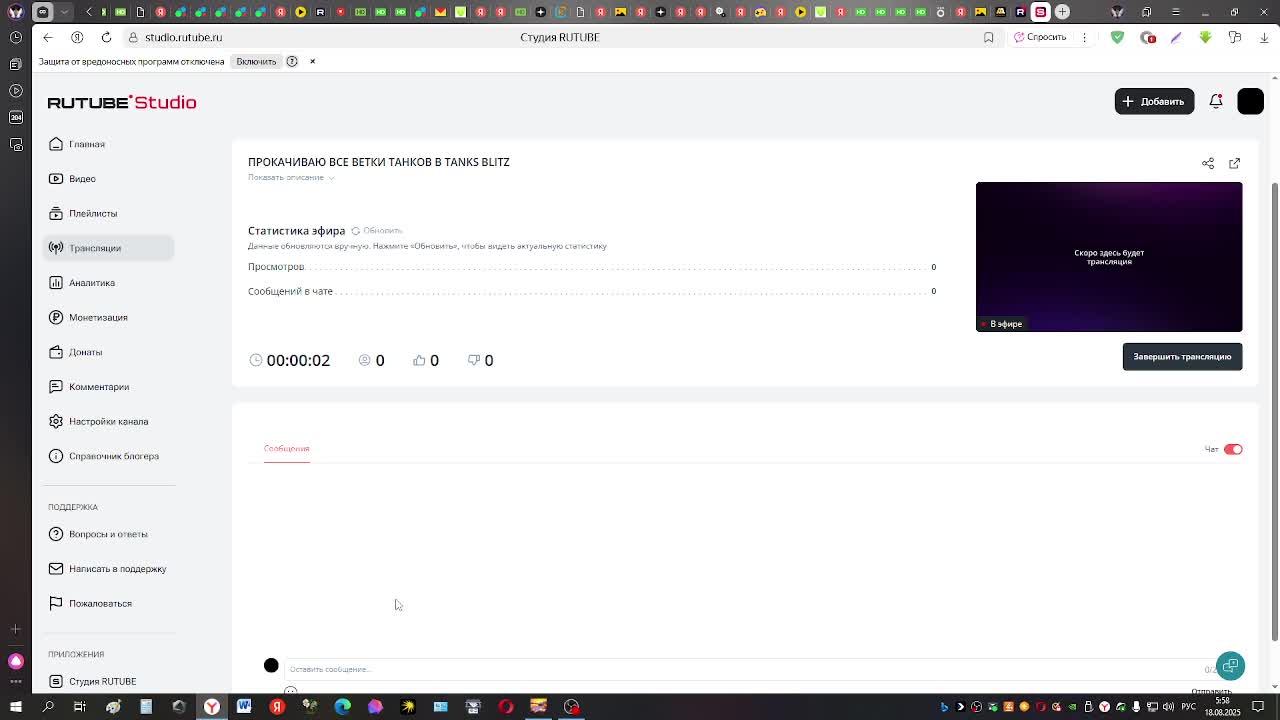Click the share stream icon
The width and height of the screenshot is (1280, 720).
tap(1208, 163)
